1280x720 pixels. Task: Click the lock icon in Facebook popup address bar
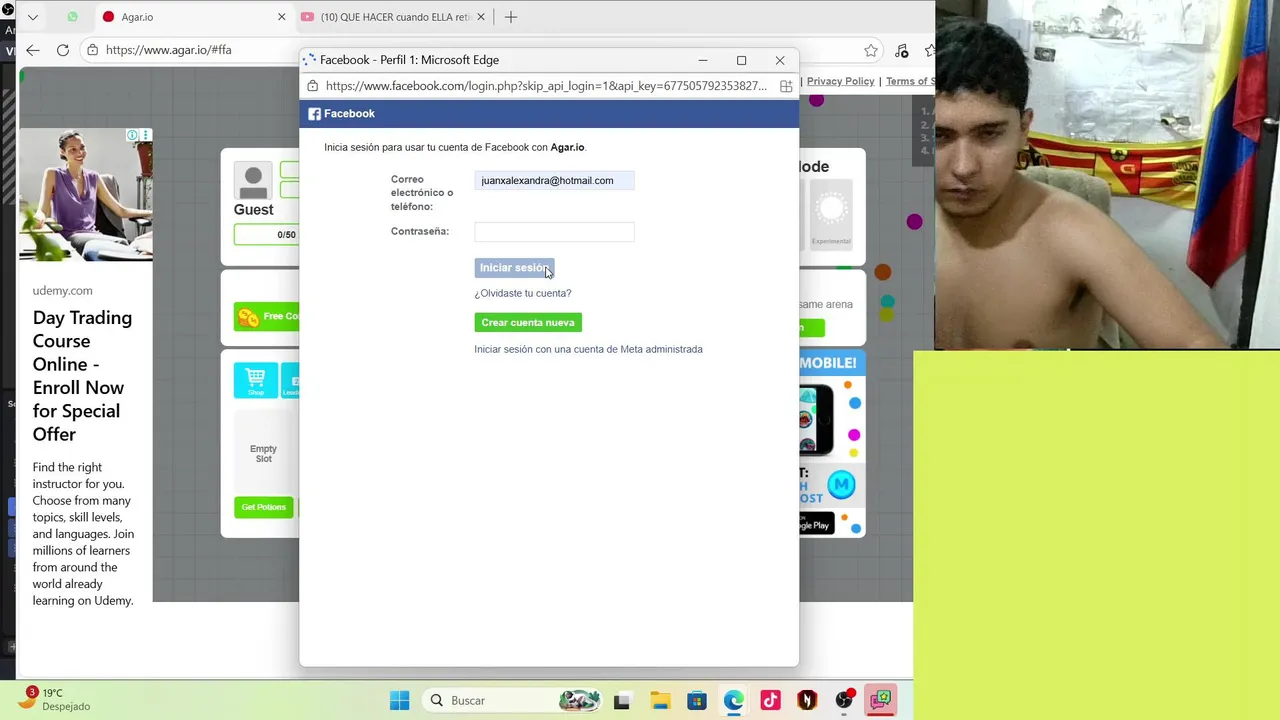point(313,86)
